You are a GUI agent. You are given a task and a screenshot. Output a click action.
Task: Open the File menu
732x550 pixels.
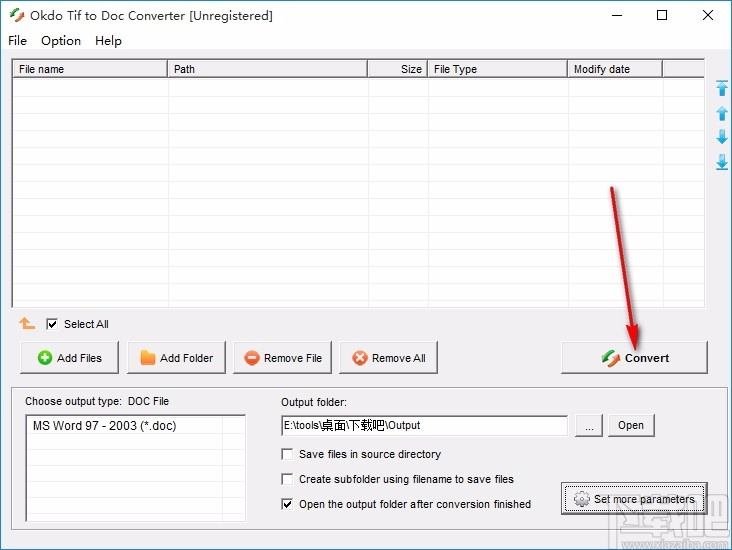click(x=17, y=41)
